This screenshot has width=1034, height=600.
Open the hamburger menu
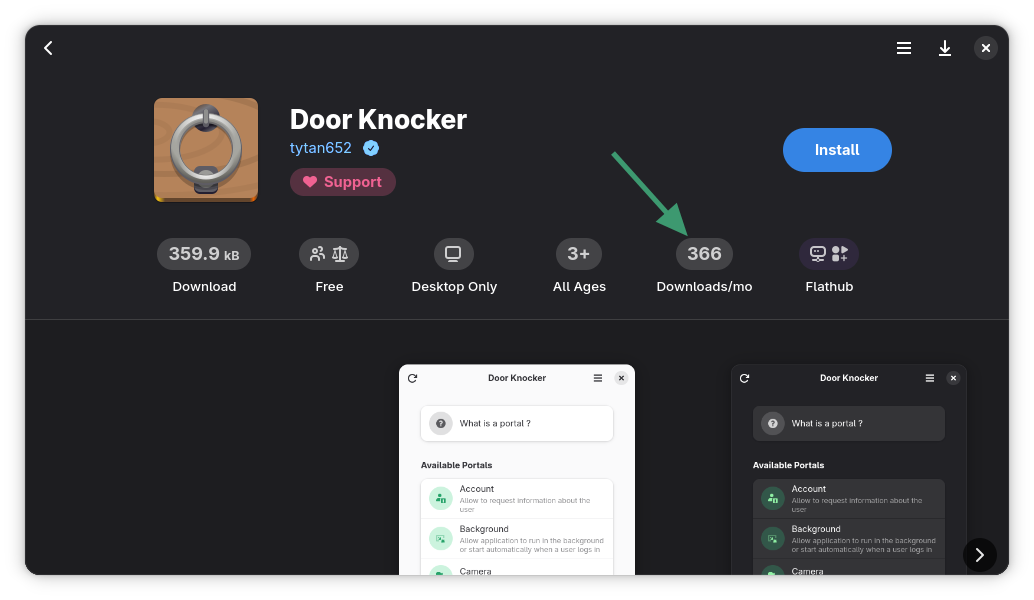click(x=904, y=47)
